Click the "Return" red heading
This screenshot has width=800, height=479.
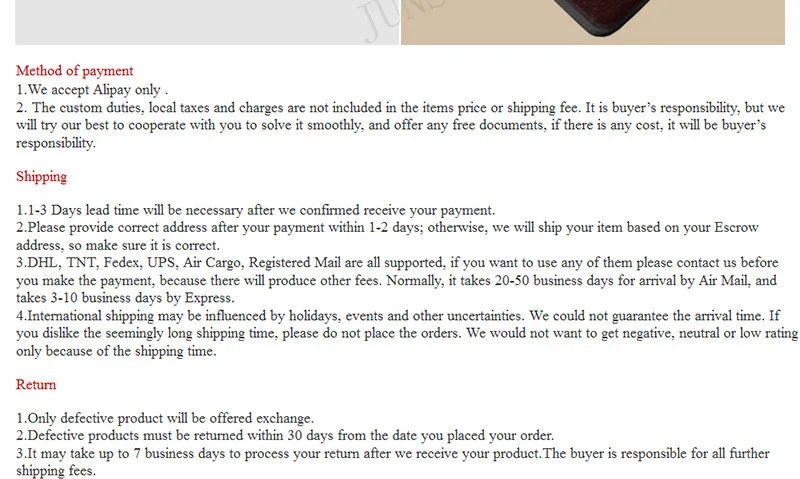click(36, 384)
